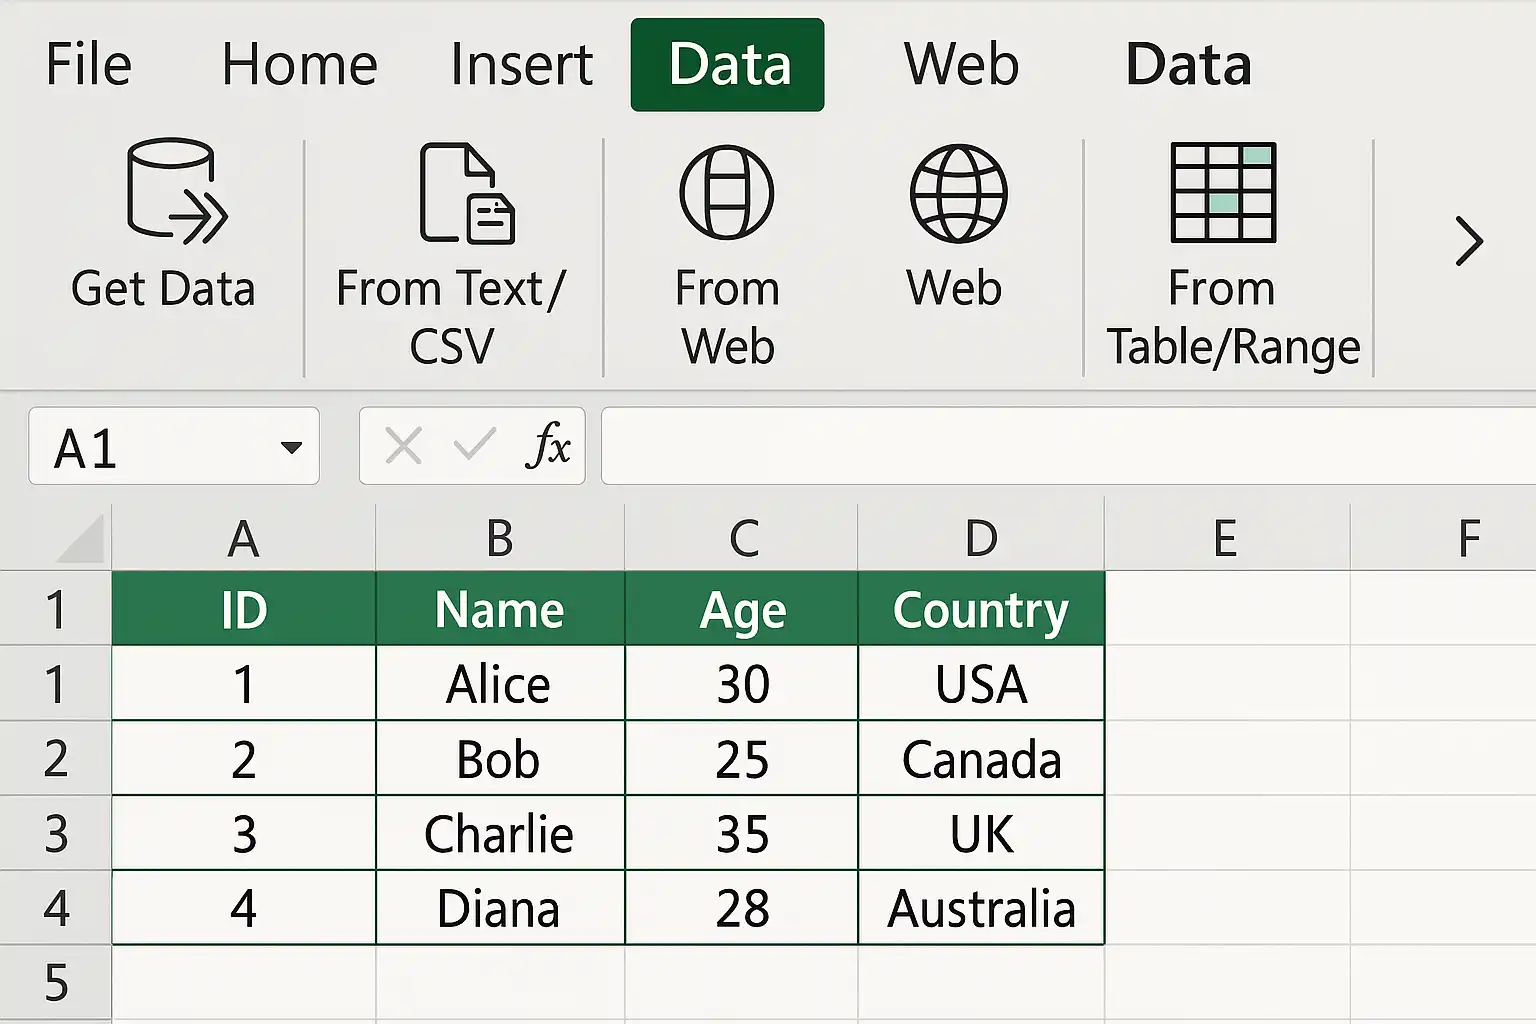Open Insert Function fx icon

tap(548, 445)
